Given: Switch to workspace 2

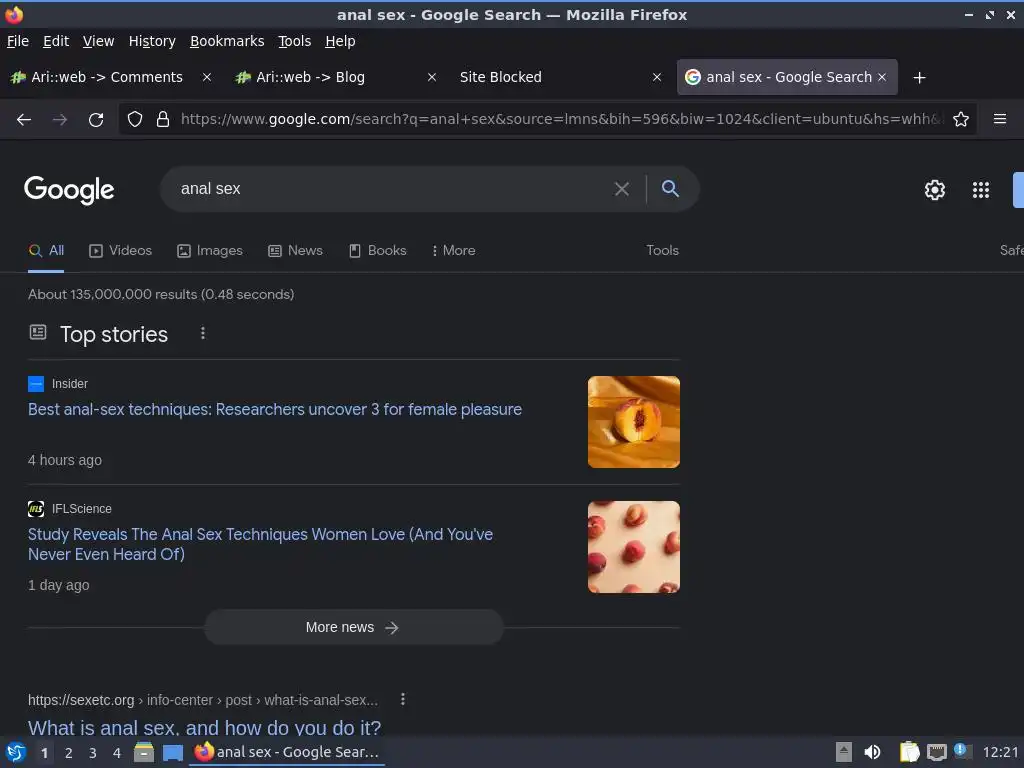Looking at the screenshot, I should (69, 753).
